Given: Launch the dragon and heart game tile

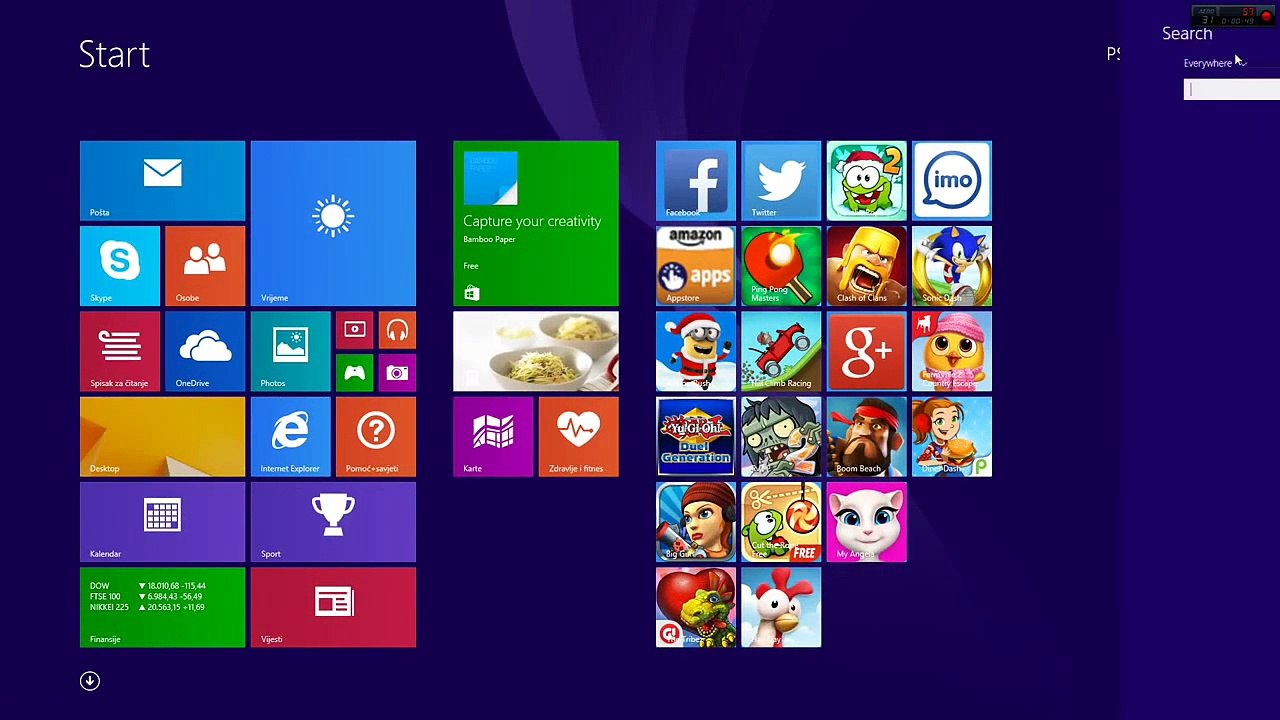Looking at the screenshot, I should (696, 607).
